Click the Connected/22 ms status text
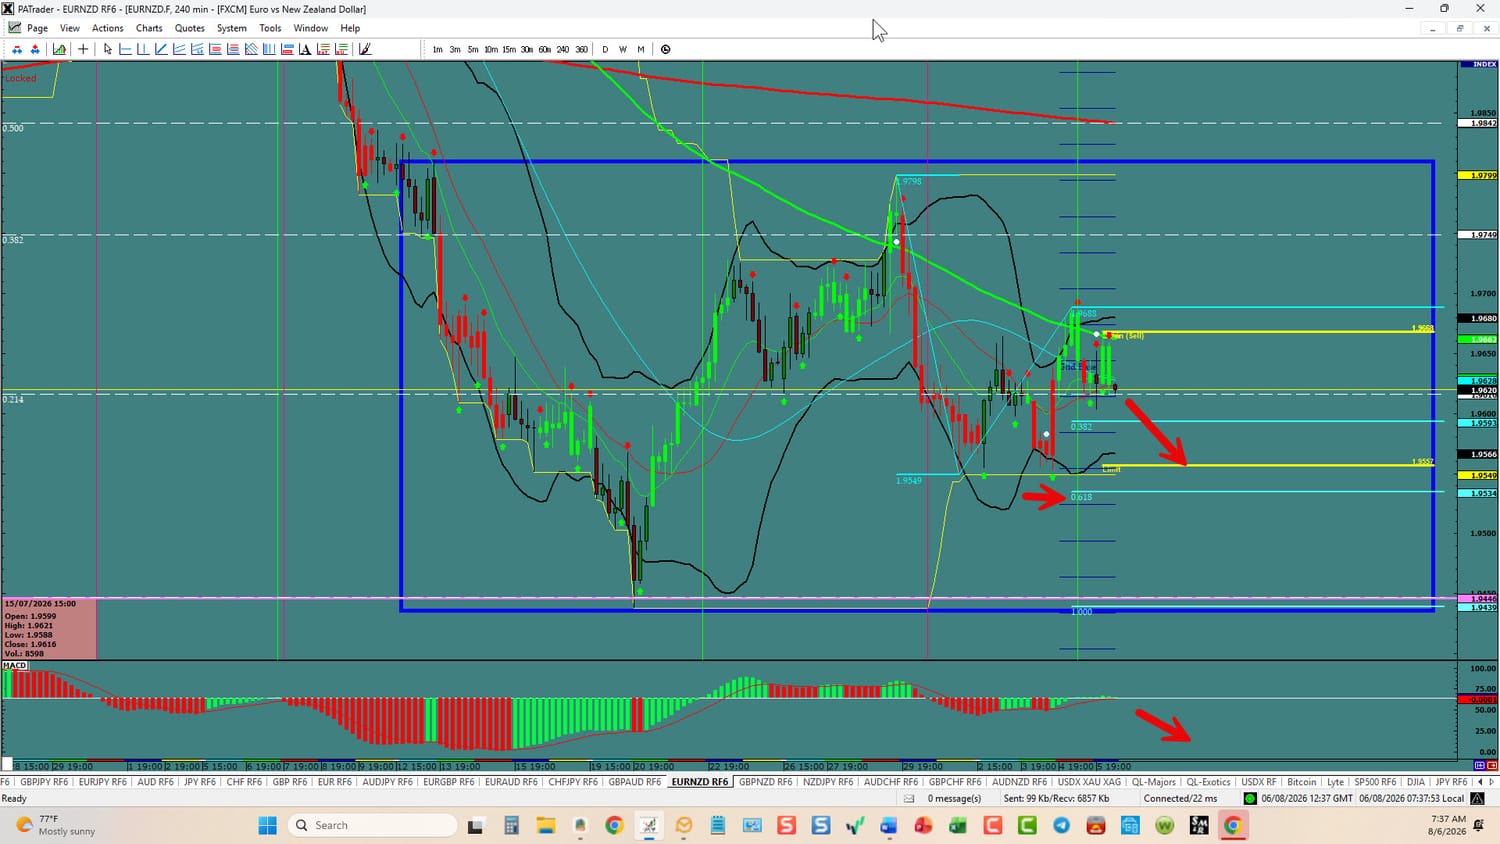This screenshot has height=844, width=1500. tap(1181, 799)
